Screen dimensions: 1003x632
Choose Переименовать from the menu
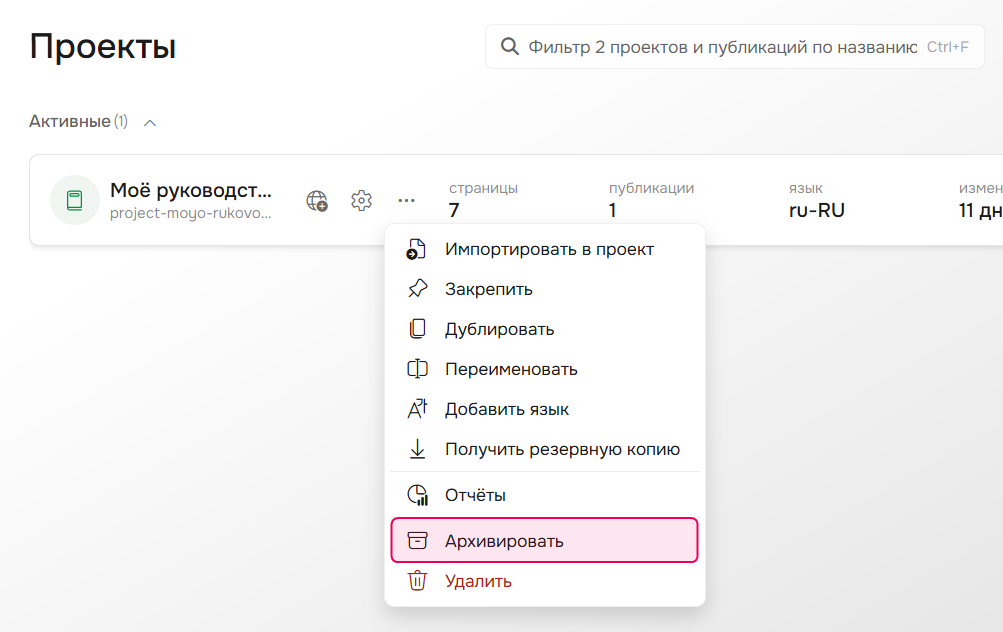click(510, 368)
